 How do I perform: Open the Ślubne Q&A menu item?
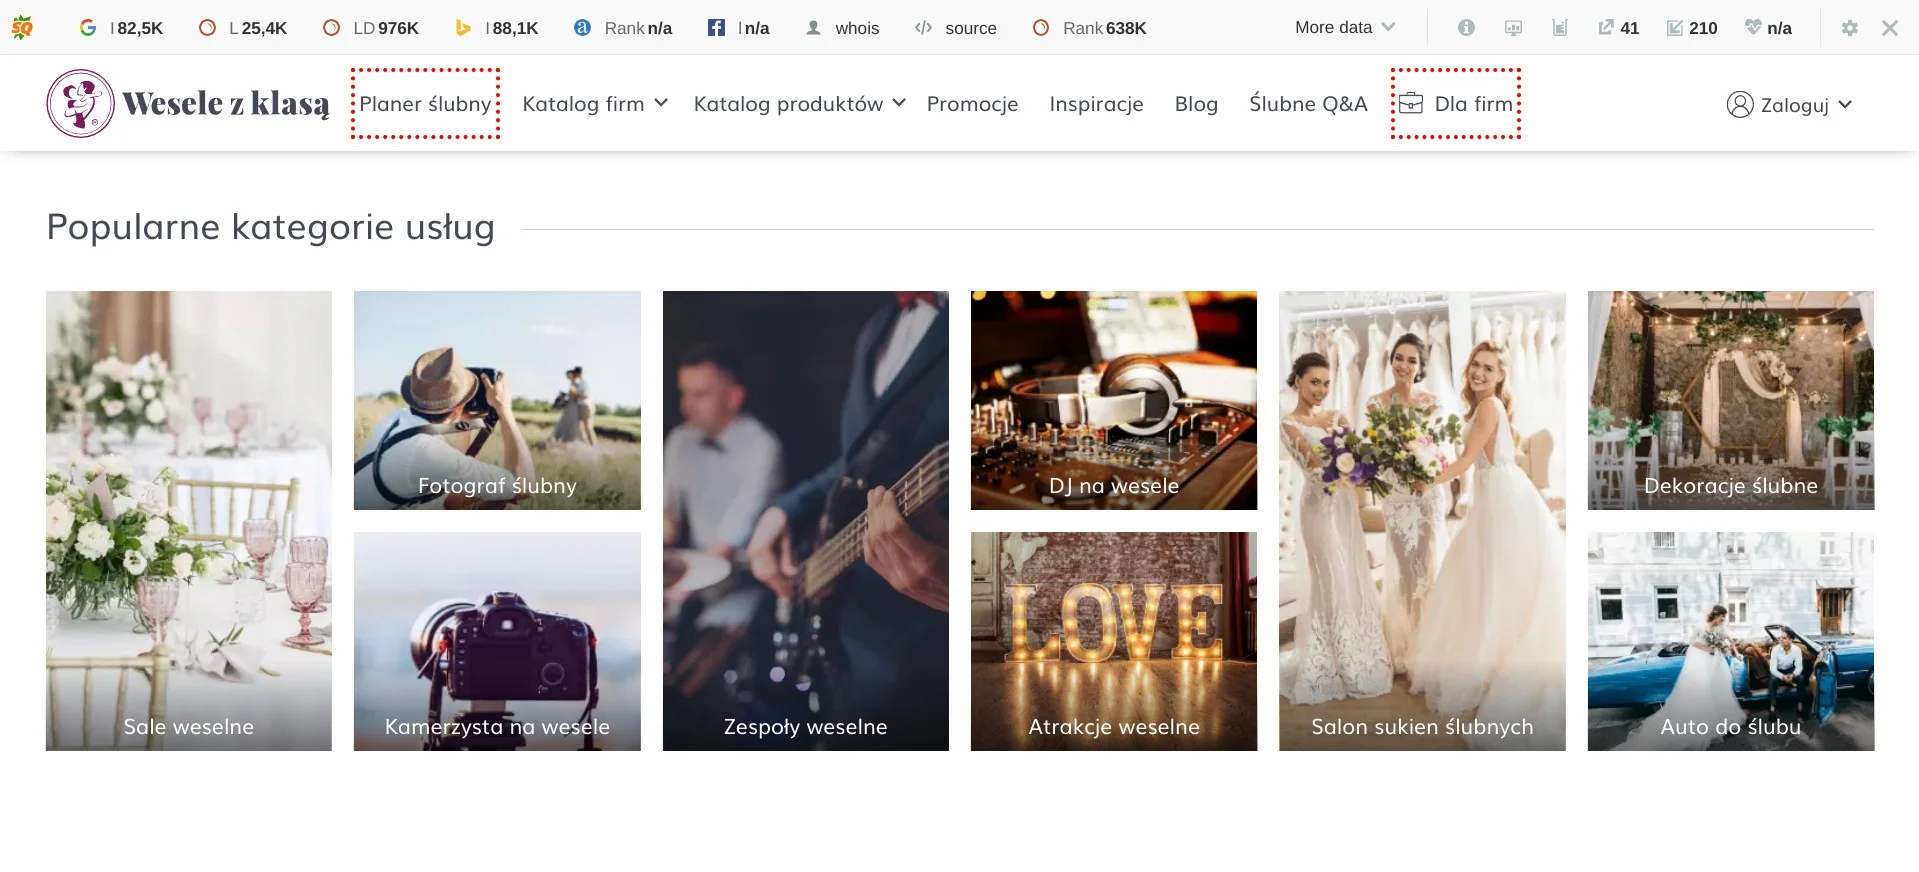tap(1308, 104)
